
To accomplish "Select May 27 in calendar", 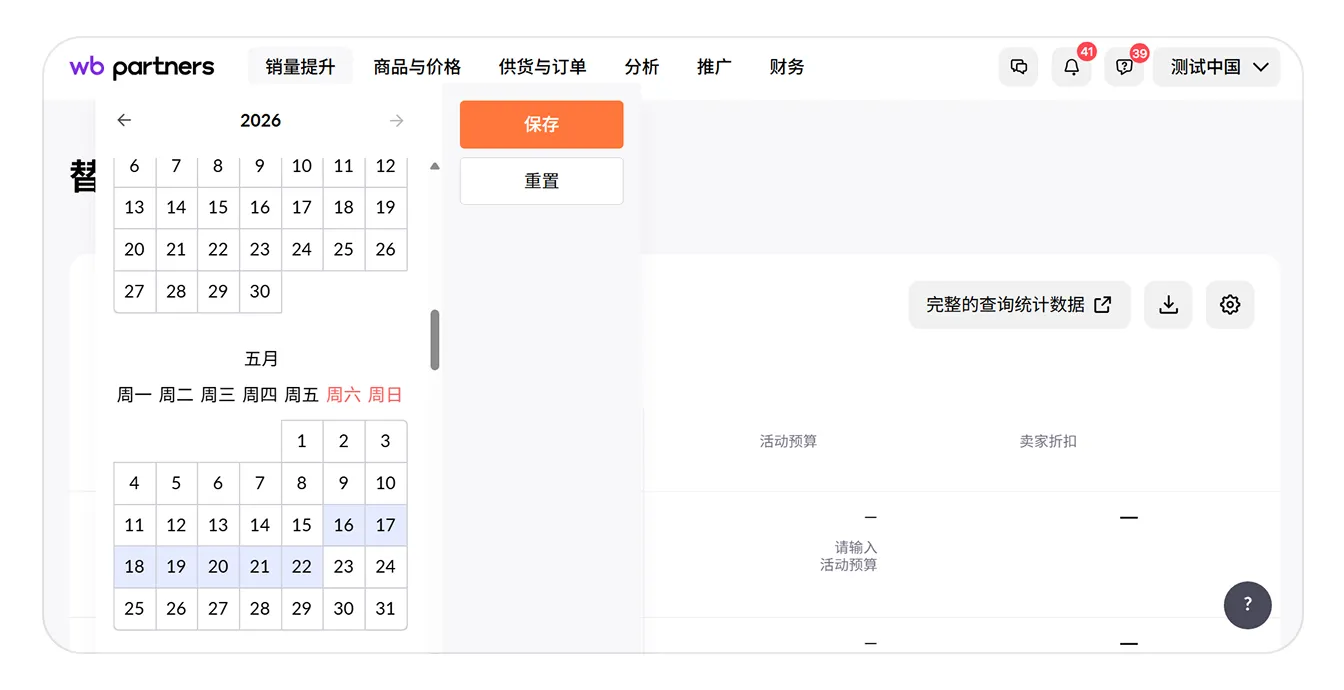I will coord(218,609).
